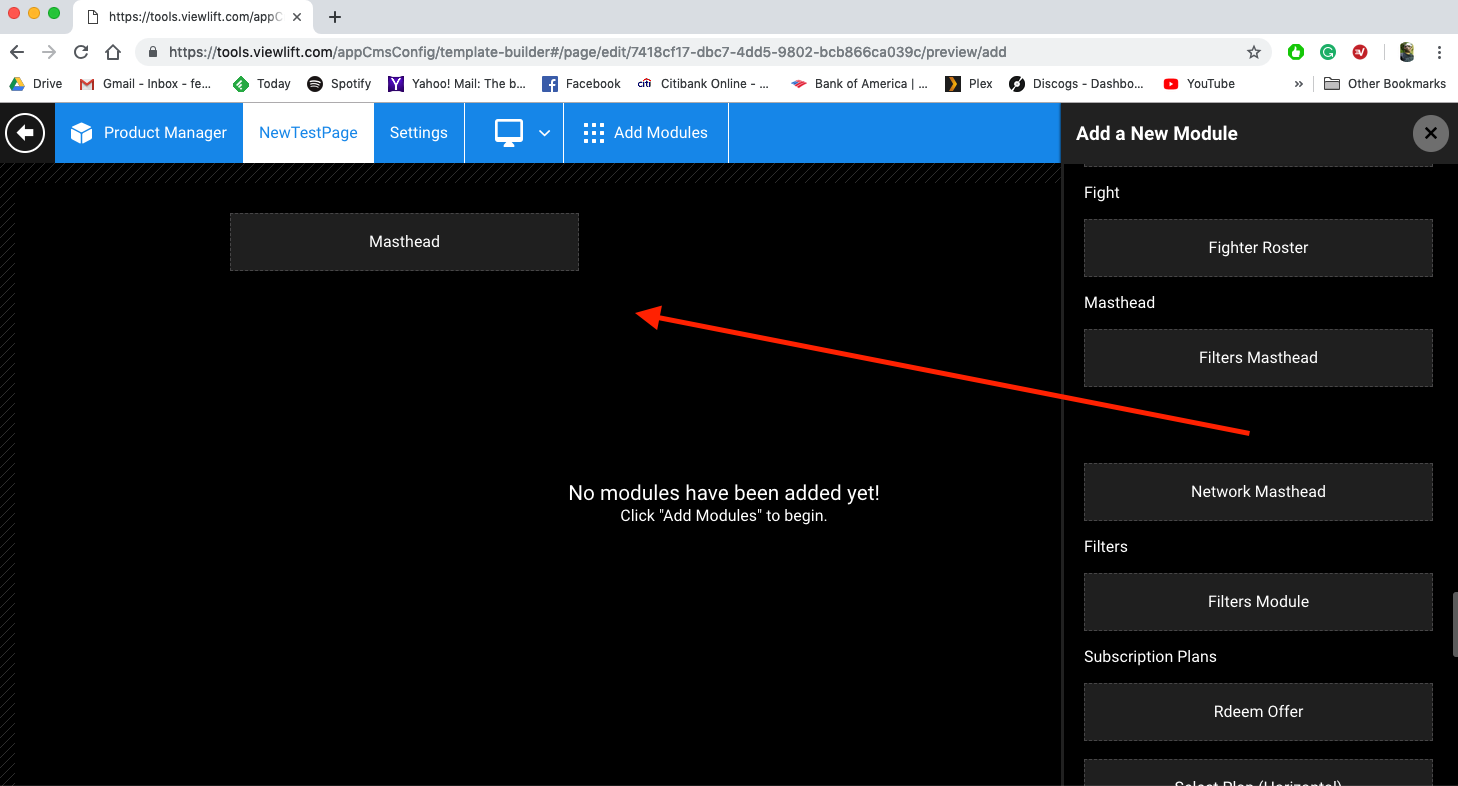
Task: Open the Drive bookmark
Action: pos(36,84)
